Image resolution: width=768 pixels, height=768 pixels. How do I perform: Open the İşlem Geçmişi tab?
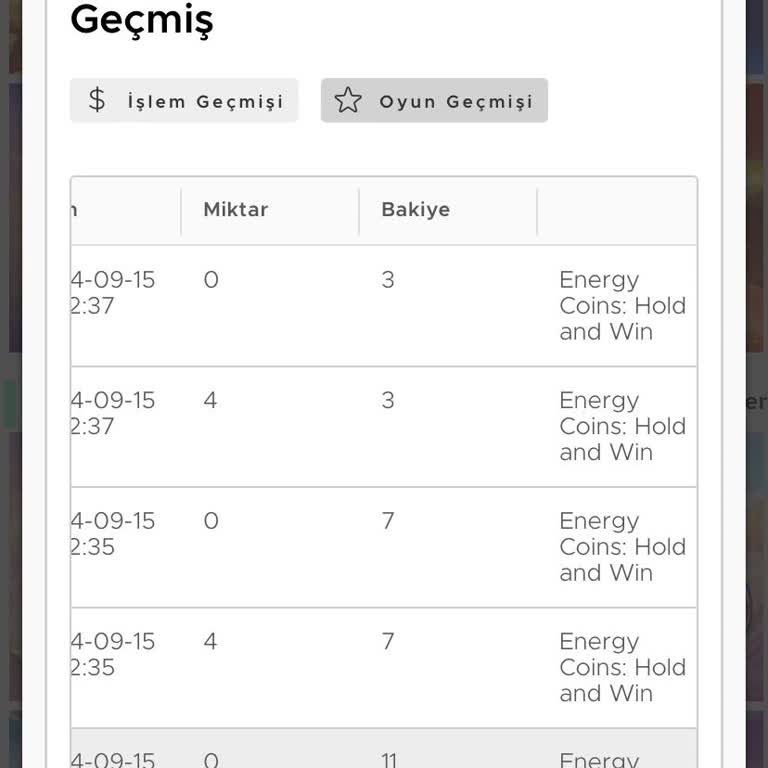click(184, 100)
